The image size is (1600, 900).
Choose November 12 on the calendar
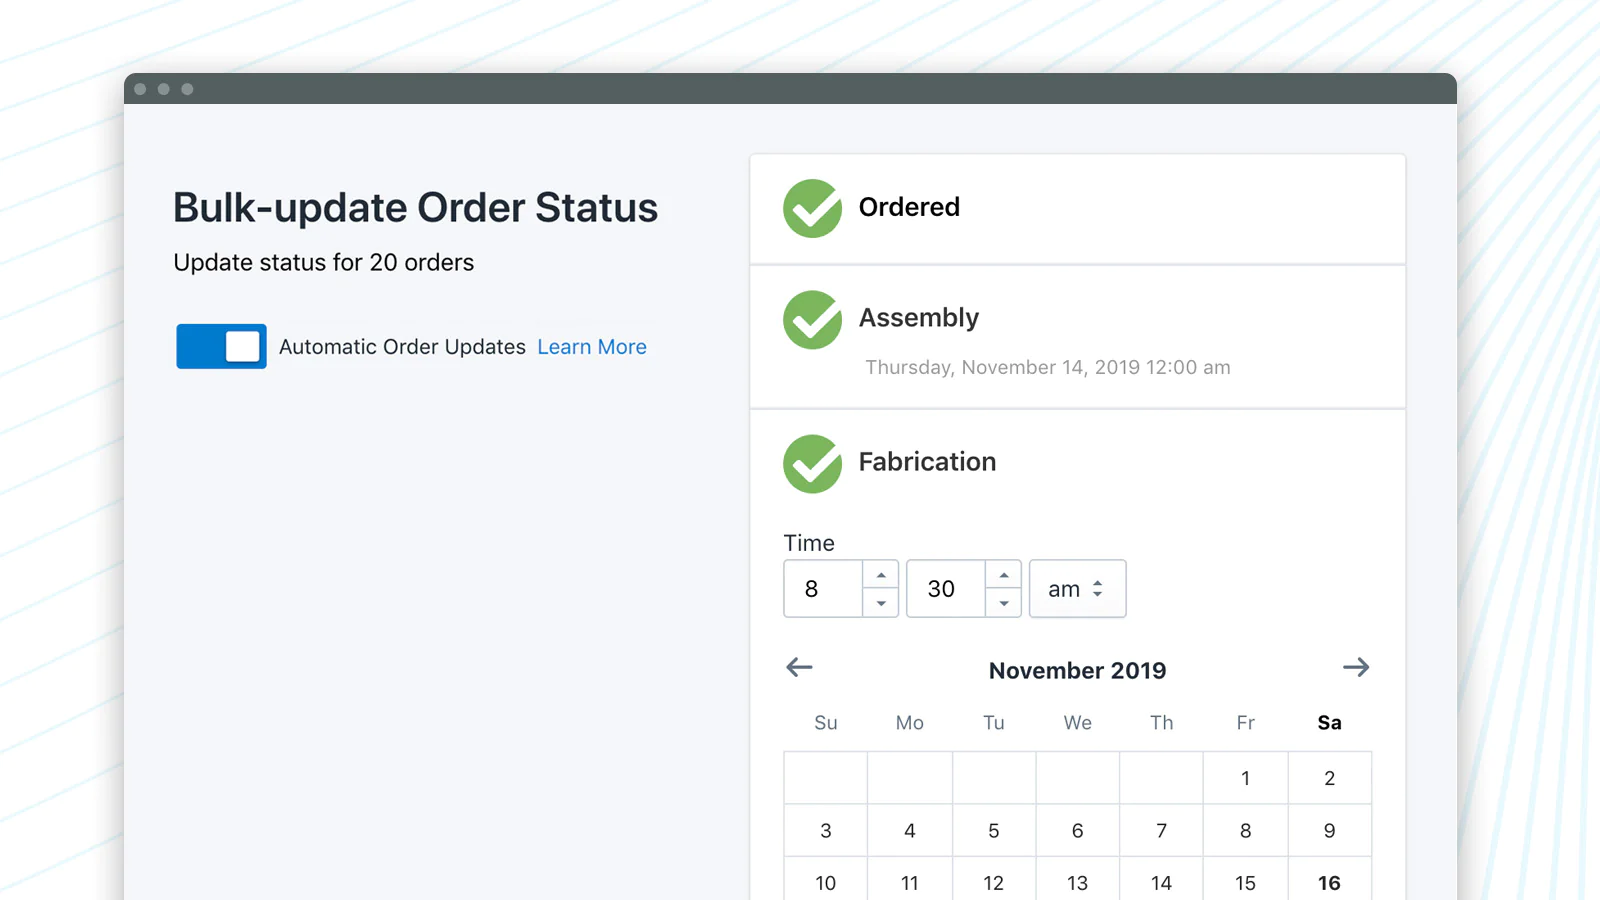tap(993, 882)
